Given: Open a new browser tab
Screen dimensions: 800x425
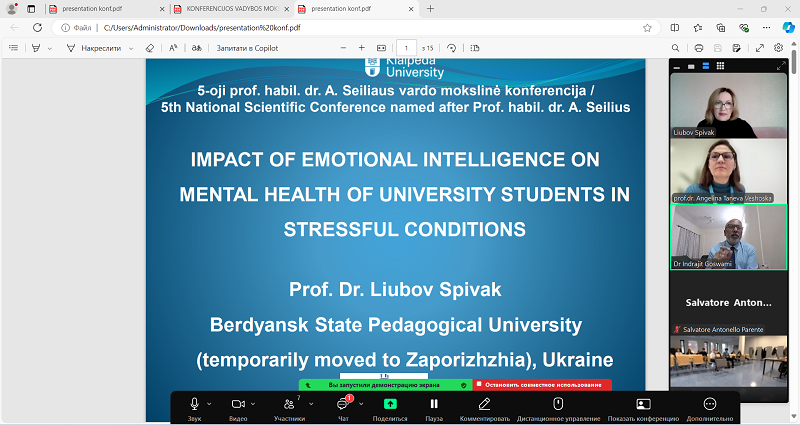Looking at the screenshot, I should [x=430, y=9].
